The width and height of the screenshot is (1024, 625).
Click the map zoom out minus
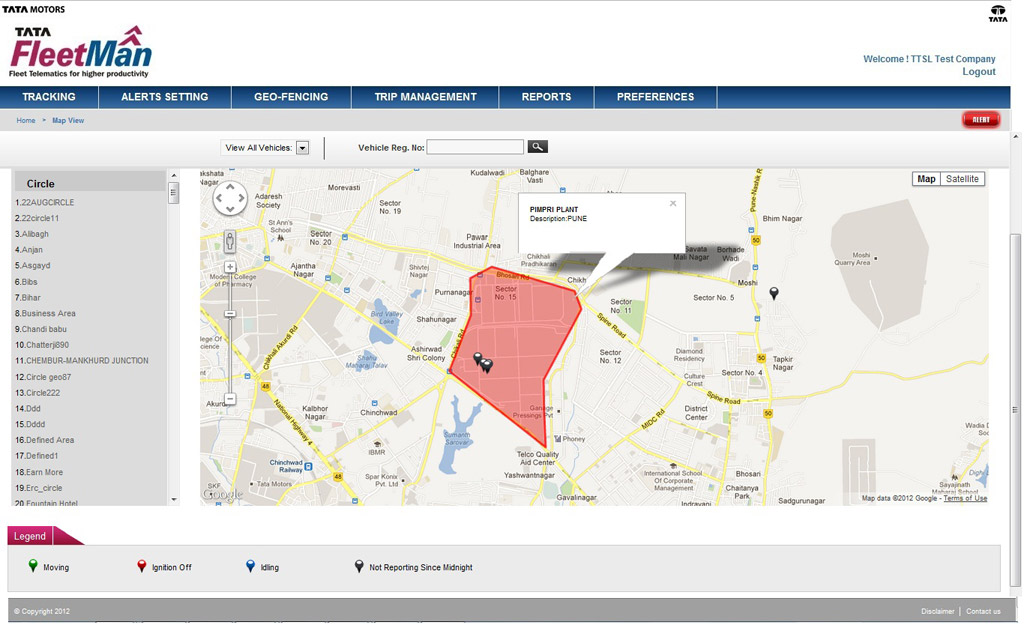[x=230, y=399]
